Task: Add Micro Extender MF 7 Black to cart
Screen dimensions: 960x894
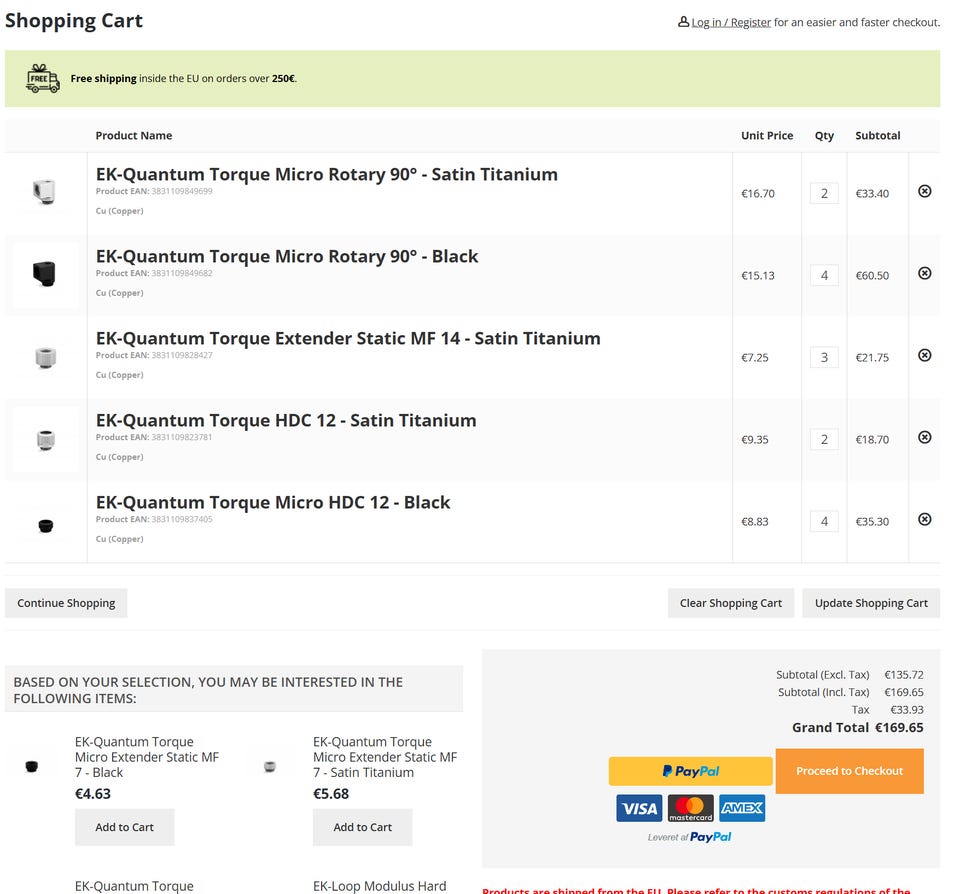Action: pos(124,827)
